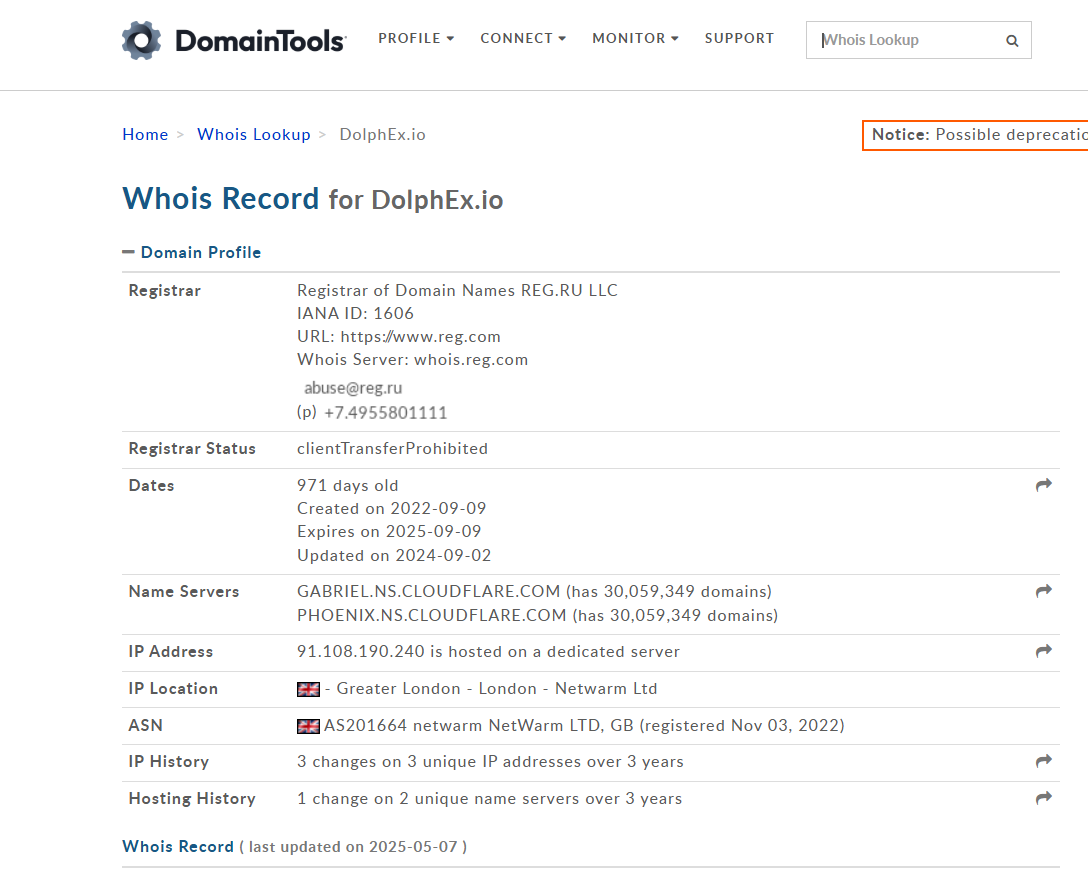Click clientTransferProhibited status value

click(393, 449)
